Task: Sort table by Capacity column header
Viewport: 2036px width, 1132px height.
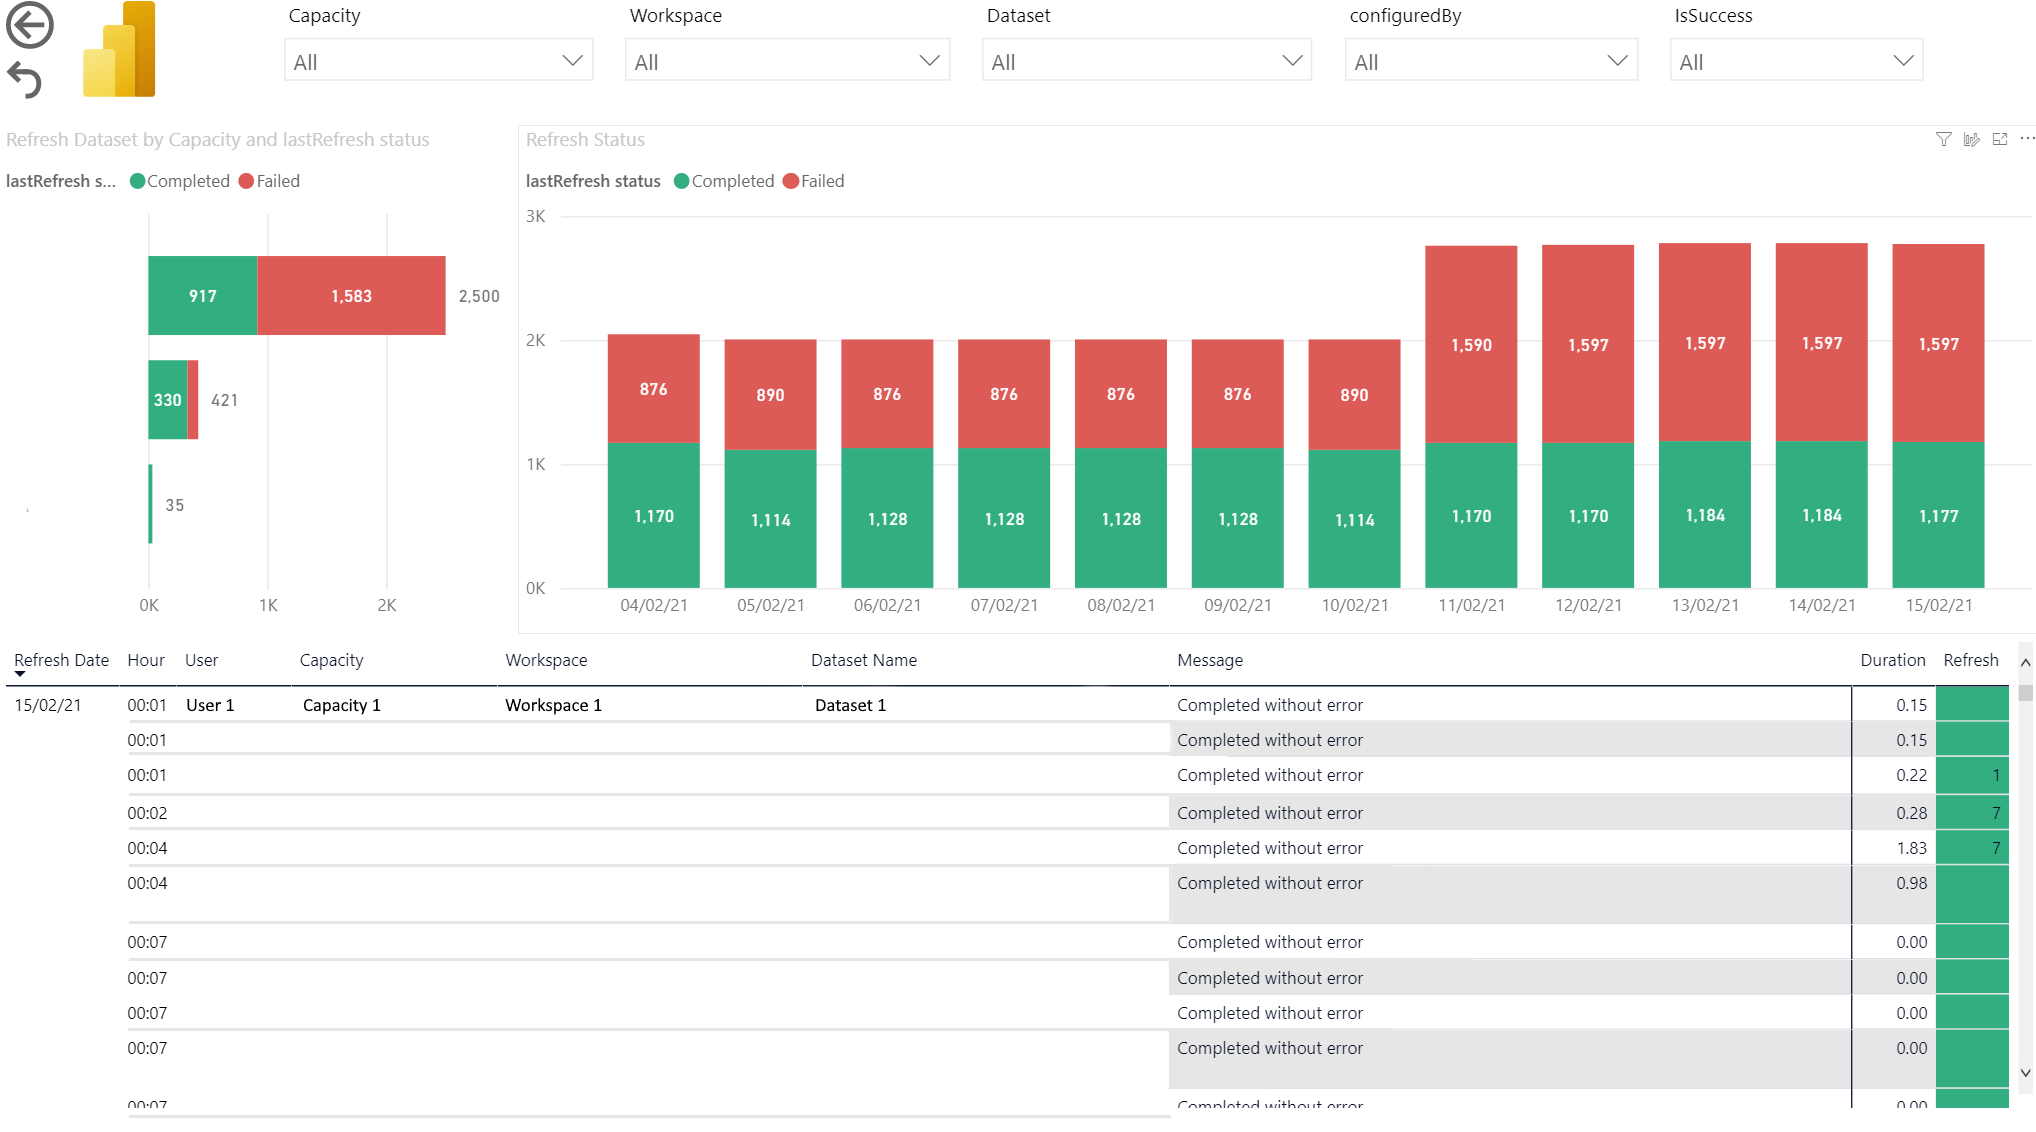Action: click(331, 660)
